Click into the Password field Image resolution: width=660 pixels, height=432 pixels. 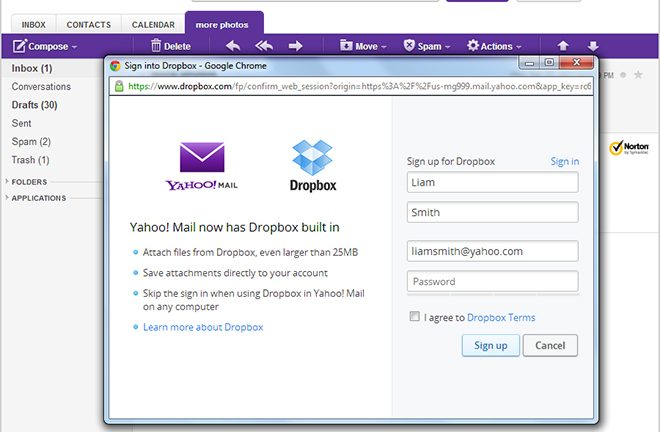492,281
